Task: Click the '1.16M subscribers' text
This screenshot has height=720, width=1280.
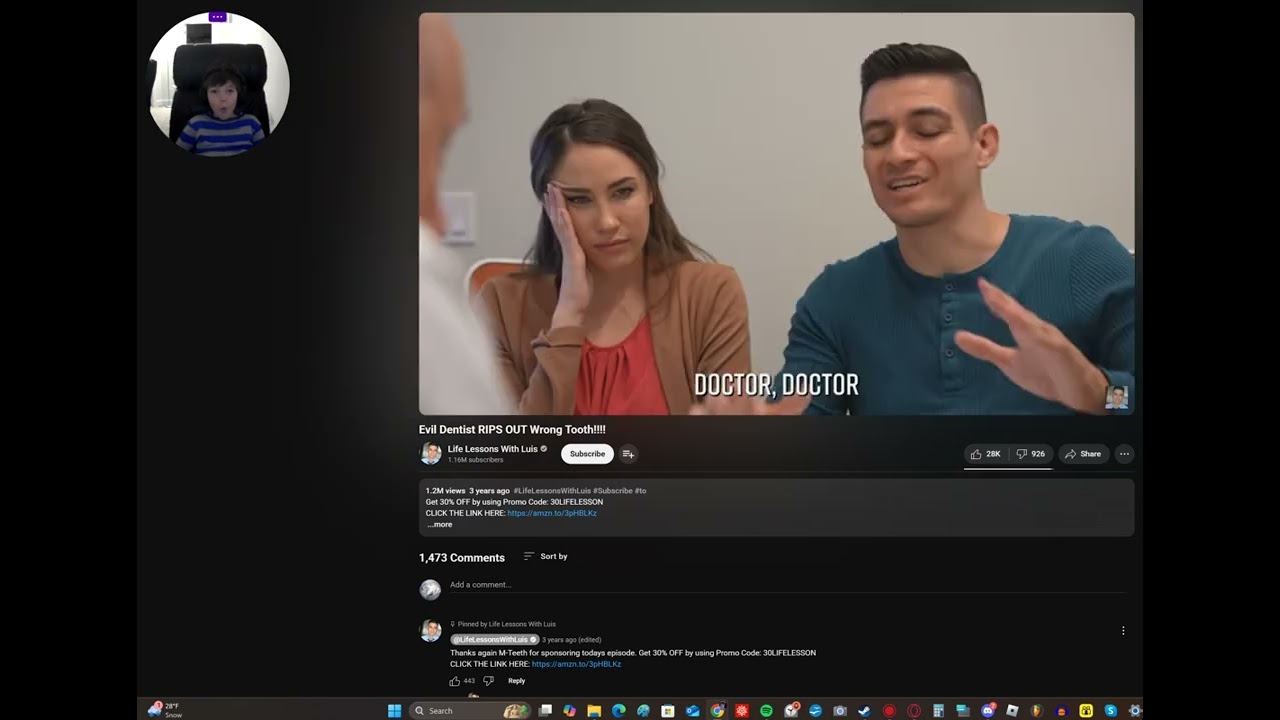Action: (x=475, y=460)
